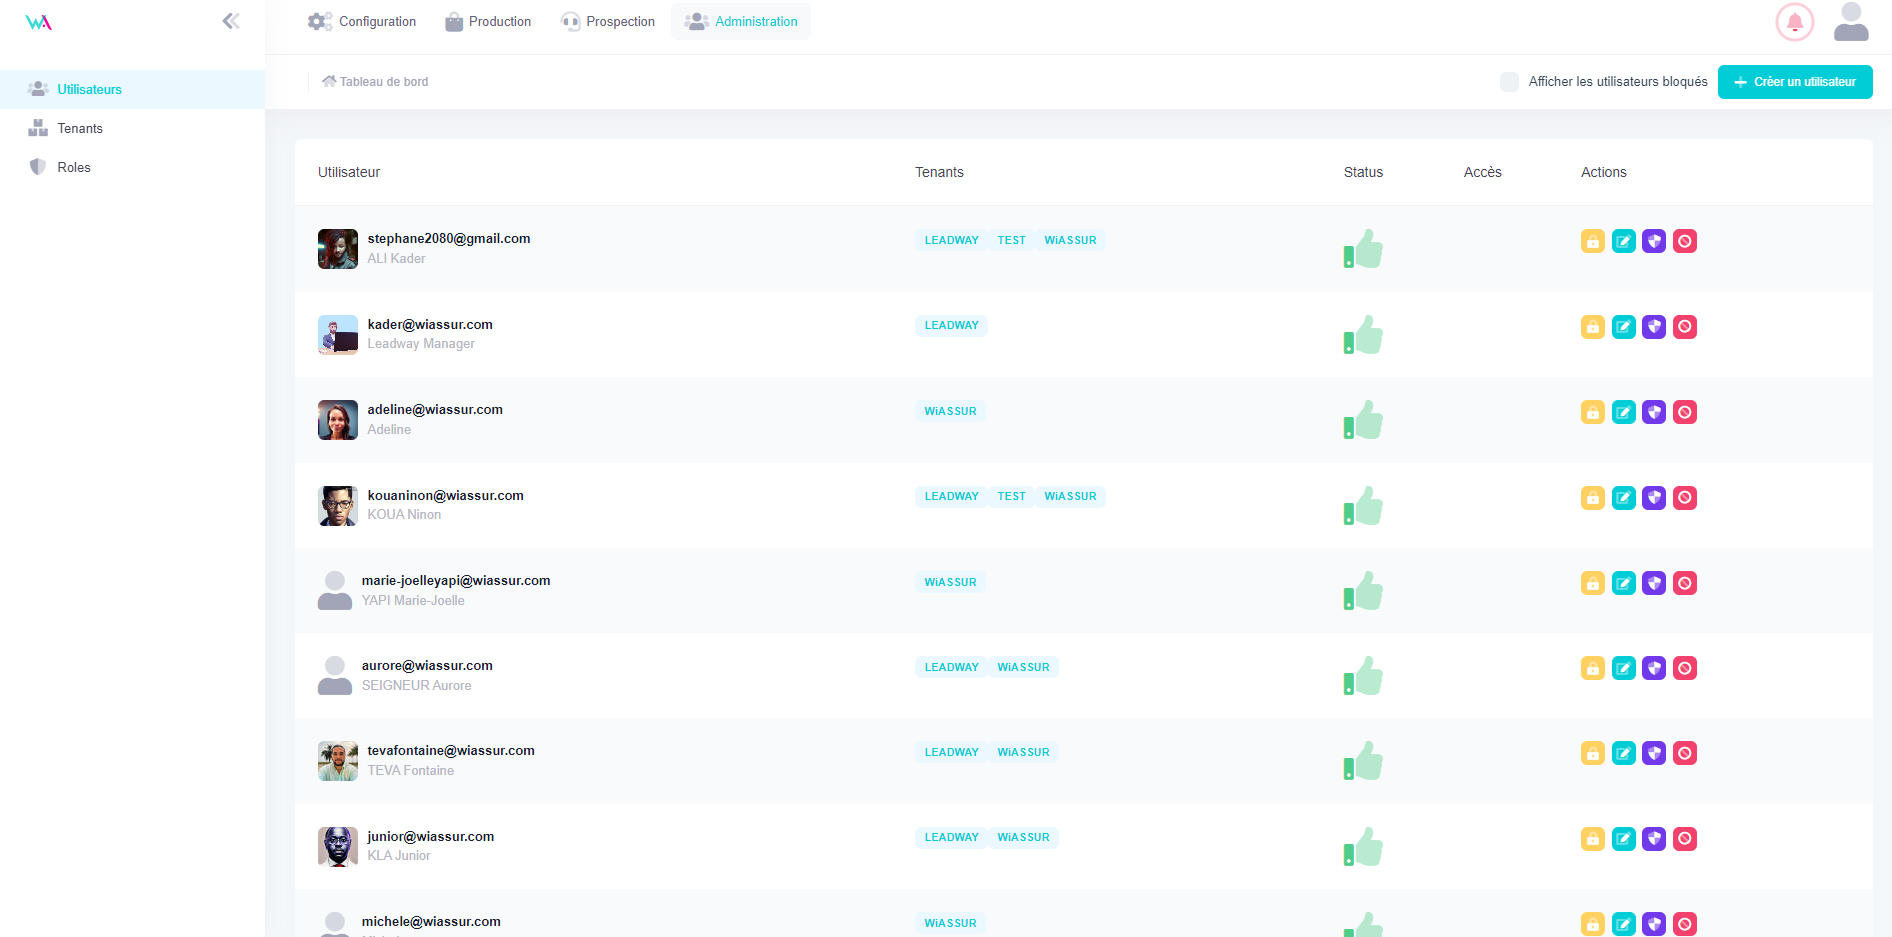Open Roles in the sidebar
Viewport: 1892px width, 937px height.
click(x=74, y=167)
